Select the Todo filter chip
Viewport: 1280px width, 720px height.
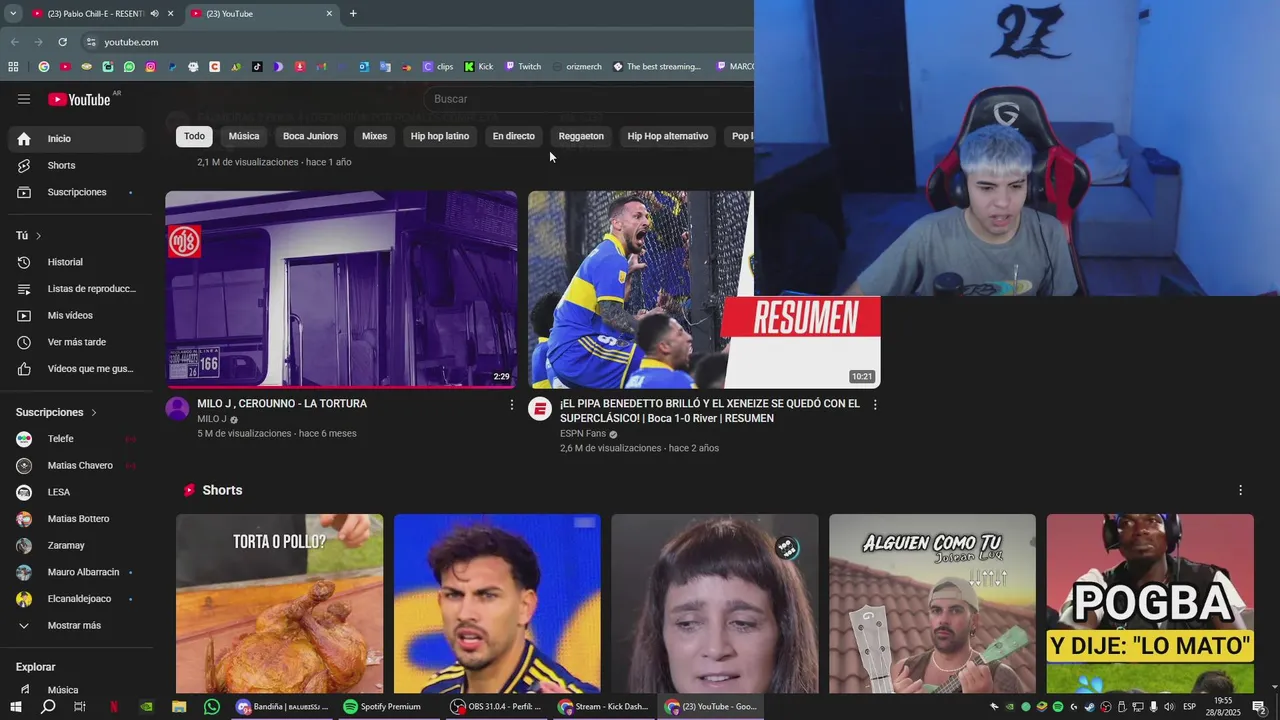pos(194,136)
